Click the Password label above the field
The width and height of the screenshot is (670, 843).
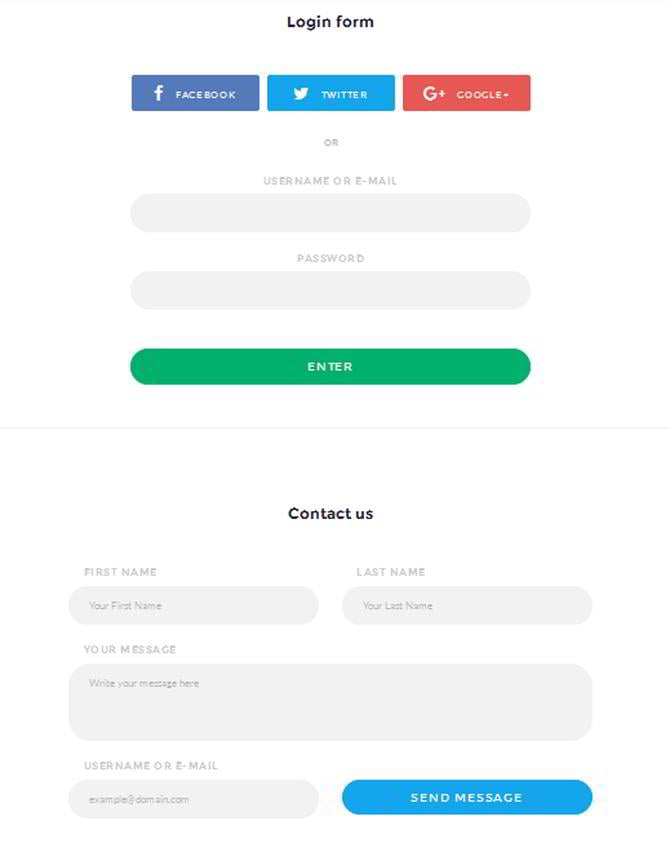[x=331, y=259]
